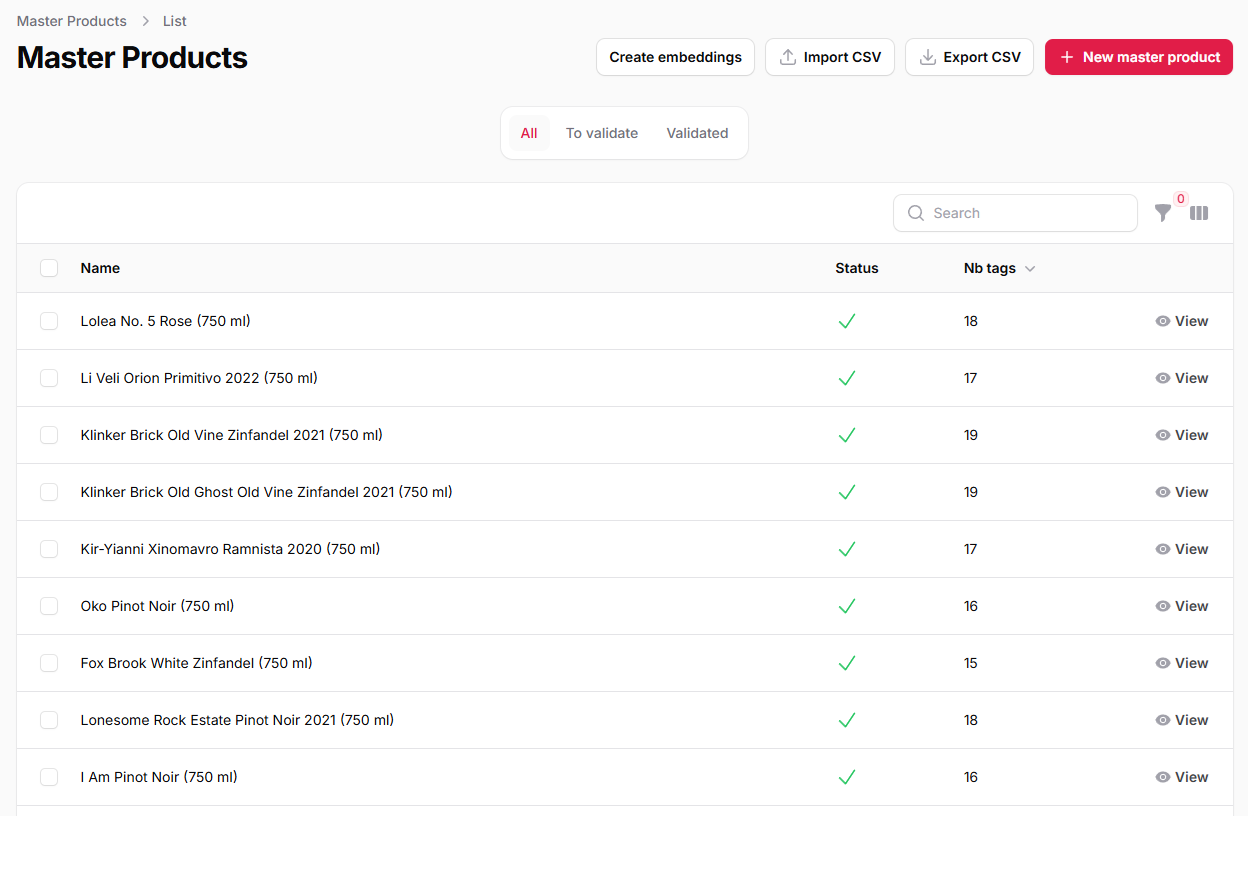Click the status checkmark for Klinker Brick Old Ghost
Viewport: 1248px width, 880px height.
(847, 492)
